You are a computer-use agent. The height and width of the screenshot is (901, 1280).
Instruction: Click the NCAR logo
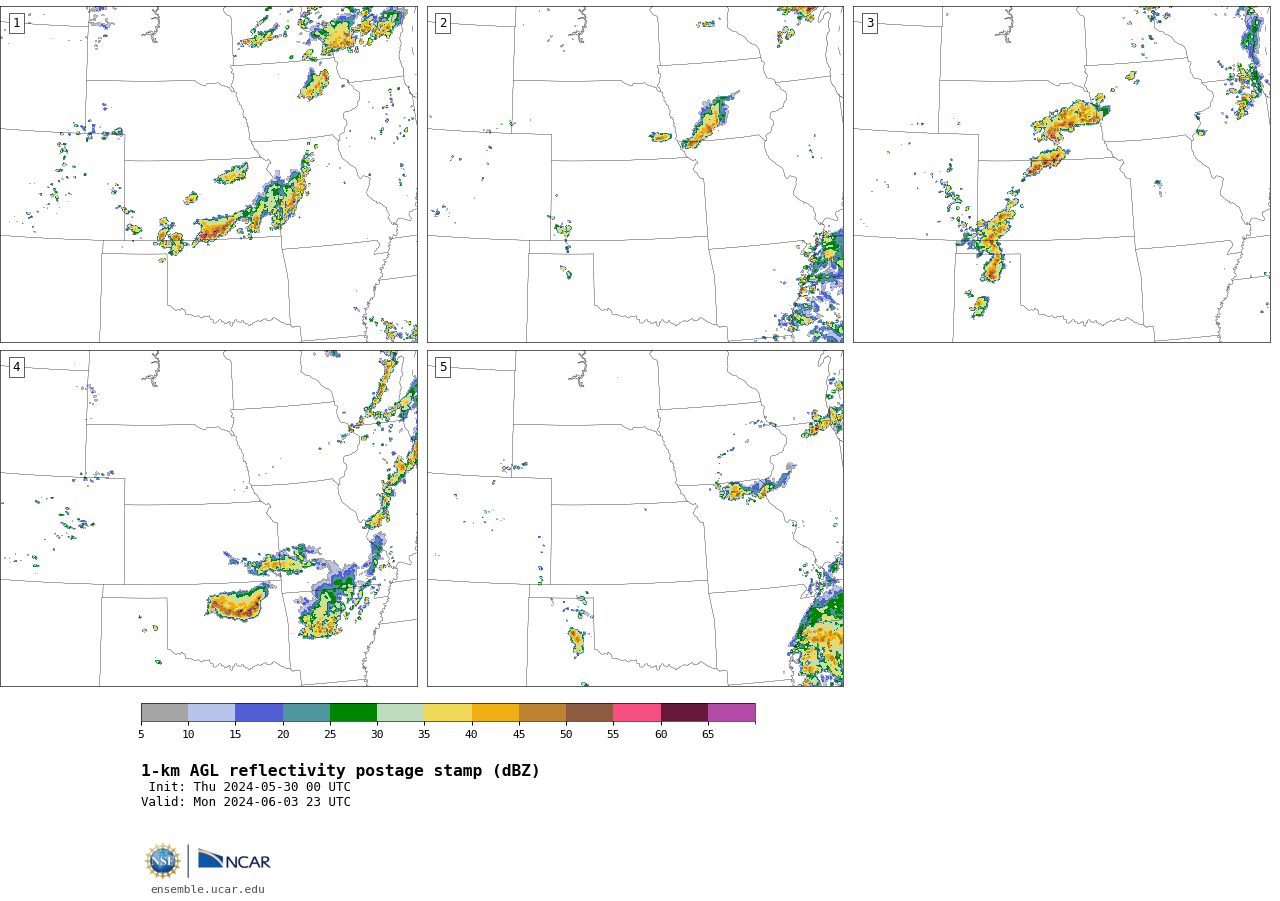coord(234,860)
